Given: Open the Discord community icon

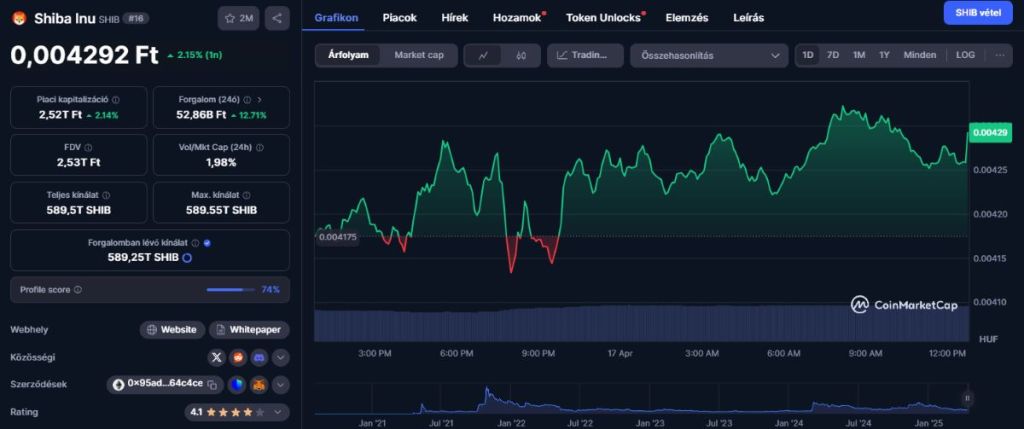Looking at the screenshot, I should pyautogui.click(x=260, y=357).
